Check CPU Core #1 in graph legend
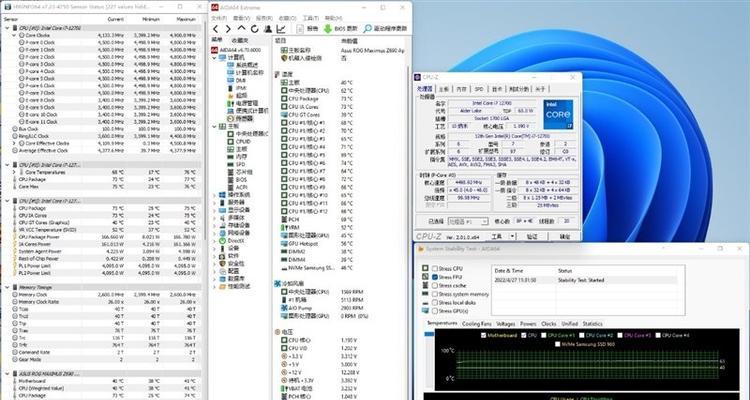The width and height of the screenshot is (750, 400). tap(543, 335)
